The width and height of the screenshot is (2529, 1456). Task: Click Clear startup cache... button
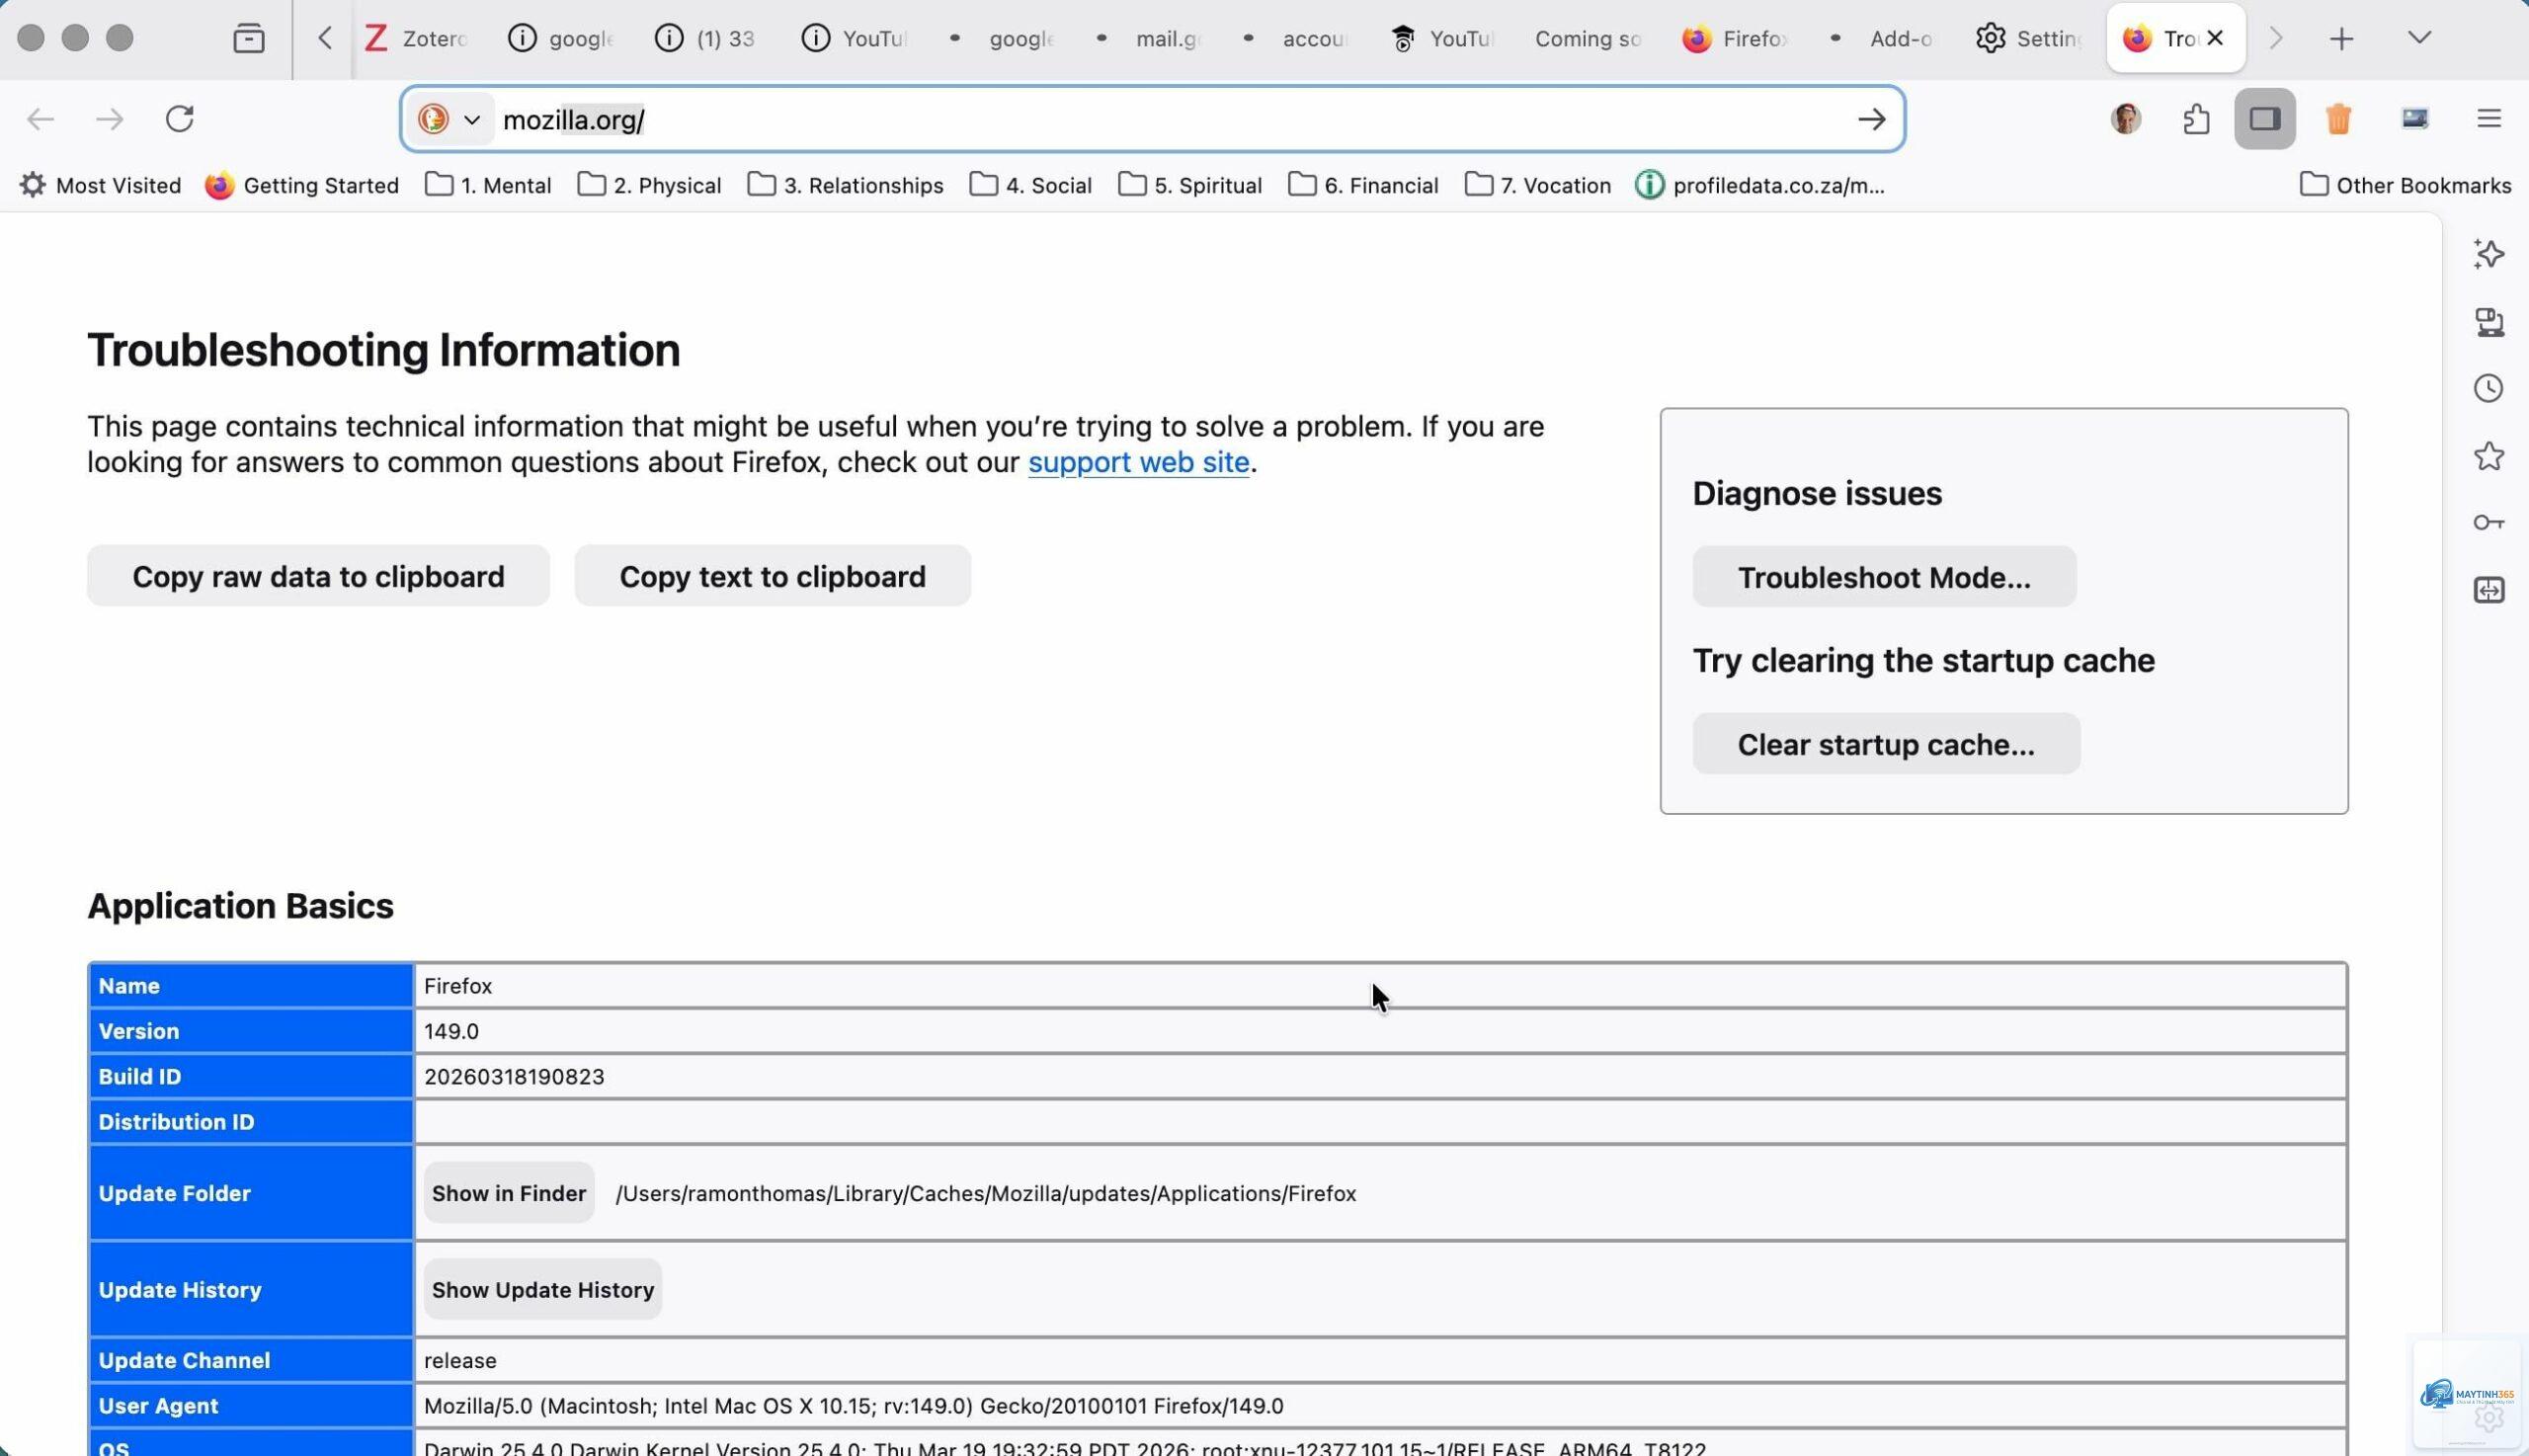(x=1886, y=744)
